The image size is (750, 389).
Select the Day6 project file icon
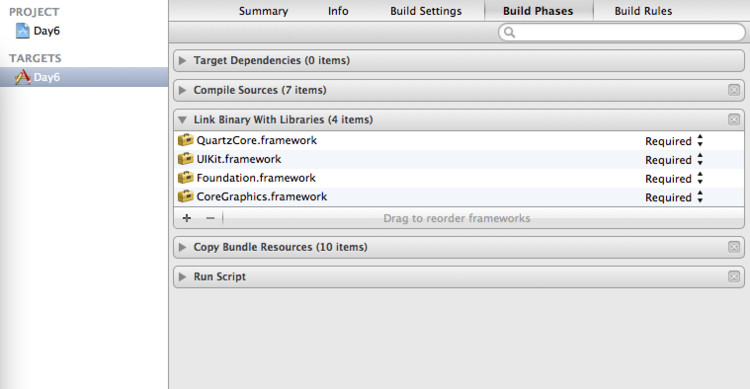coord(22,31)
